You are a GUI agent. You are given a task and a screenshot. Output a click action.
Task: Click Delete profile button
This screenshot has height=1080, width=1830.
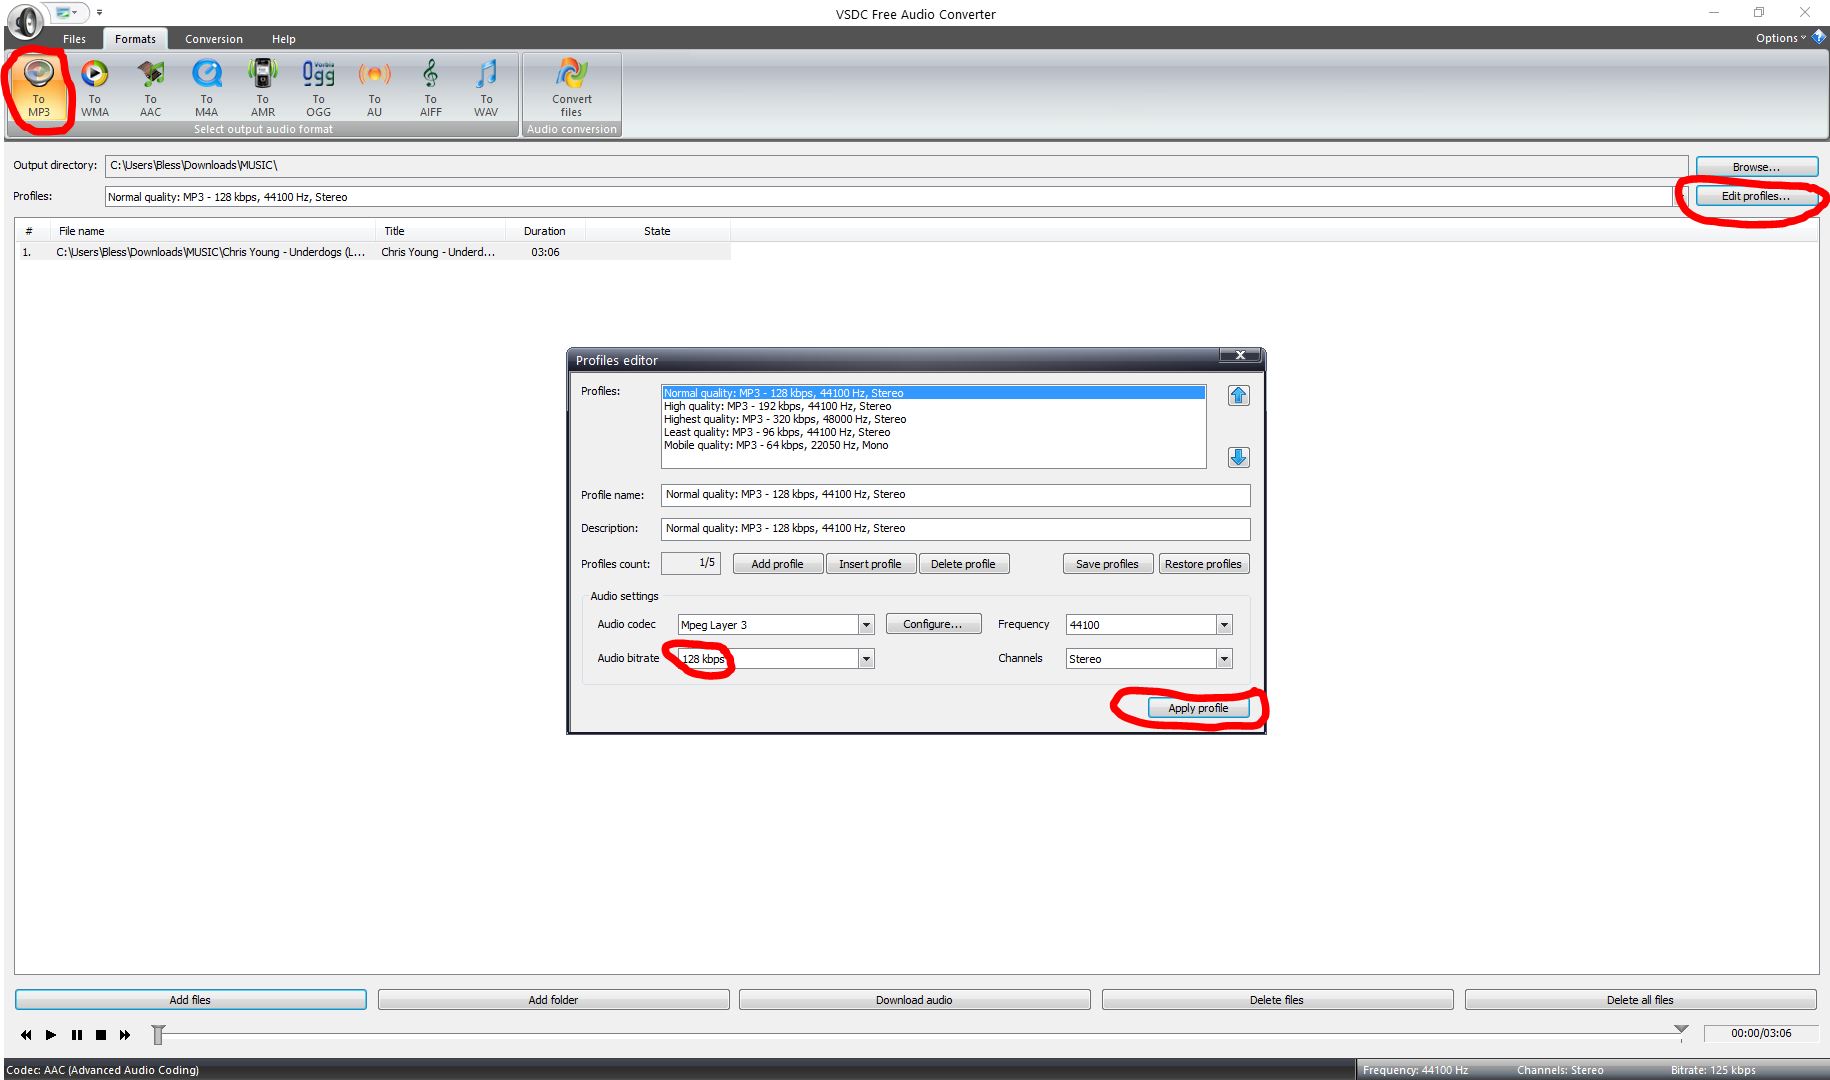click(963, 564)
